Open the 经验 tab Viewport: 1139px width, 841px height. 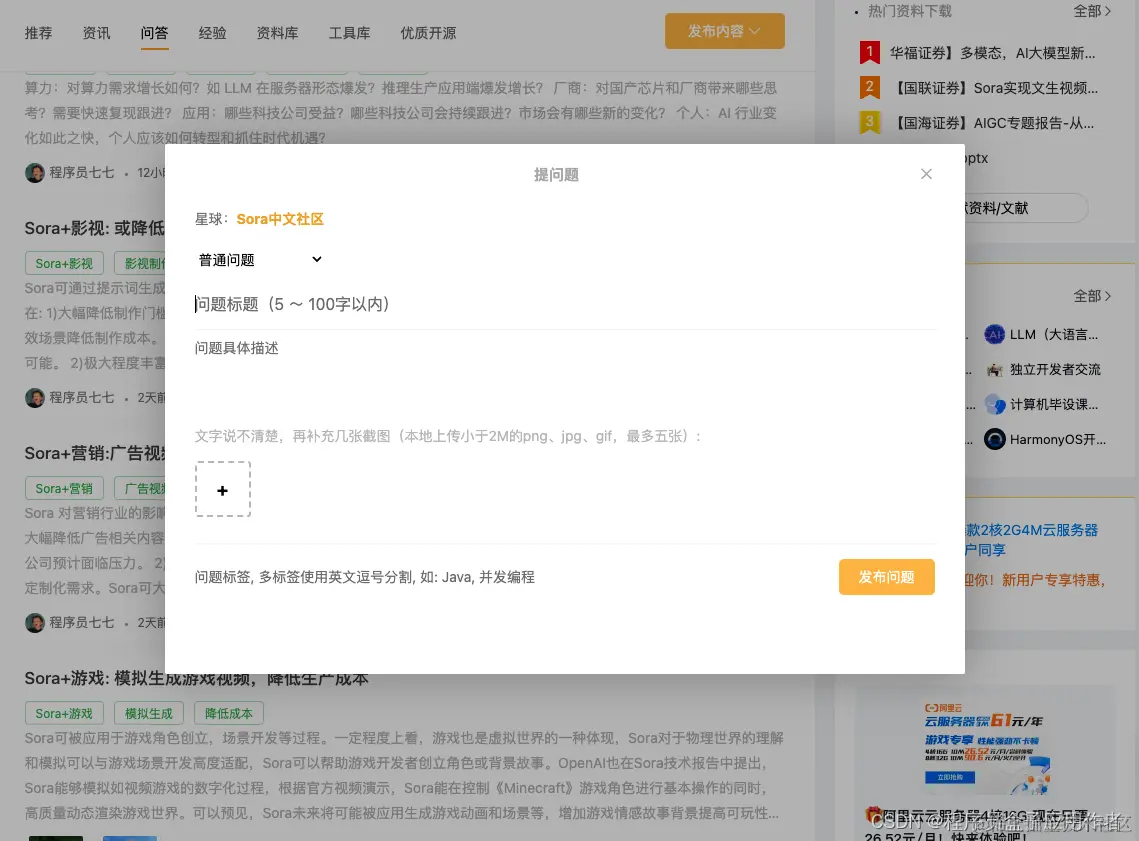coord(212,33)
